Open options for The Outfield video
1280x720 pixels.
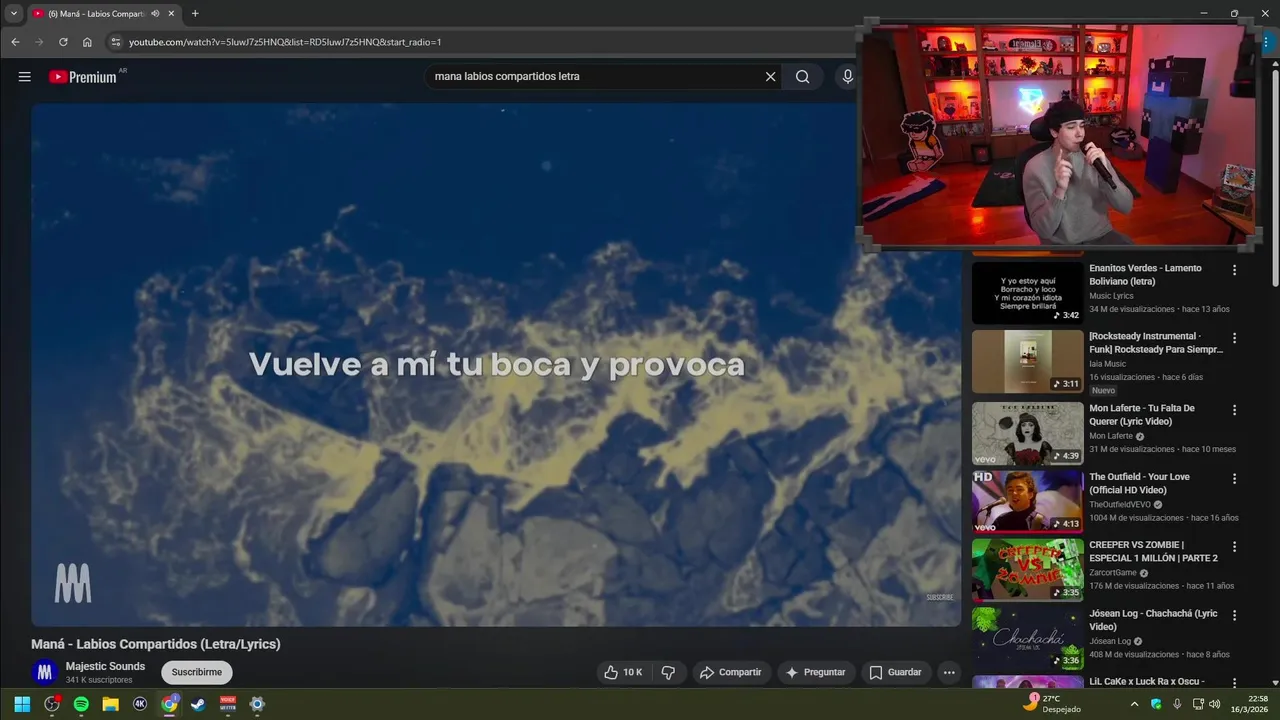(x=1234, y=479)
